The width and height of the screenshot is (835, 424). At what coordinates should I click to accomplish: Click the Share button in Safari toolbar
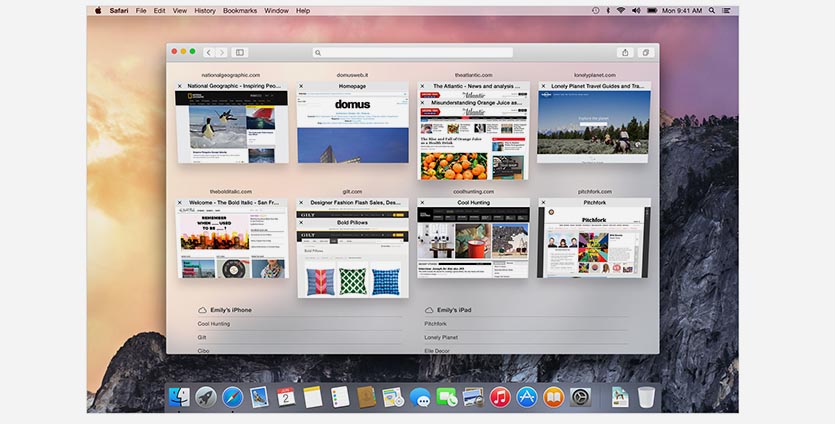[x=625, y=52]
